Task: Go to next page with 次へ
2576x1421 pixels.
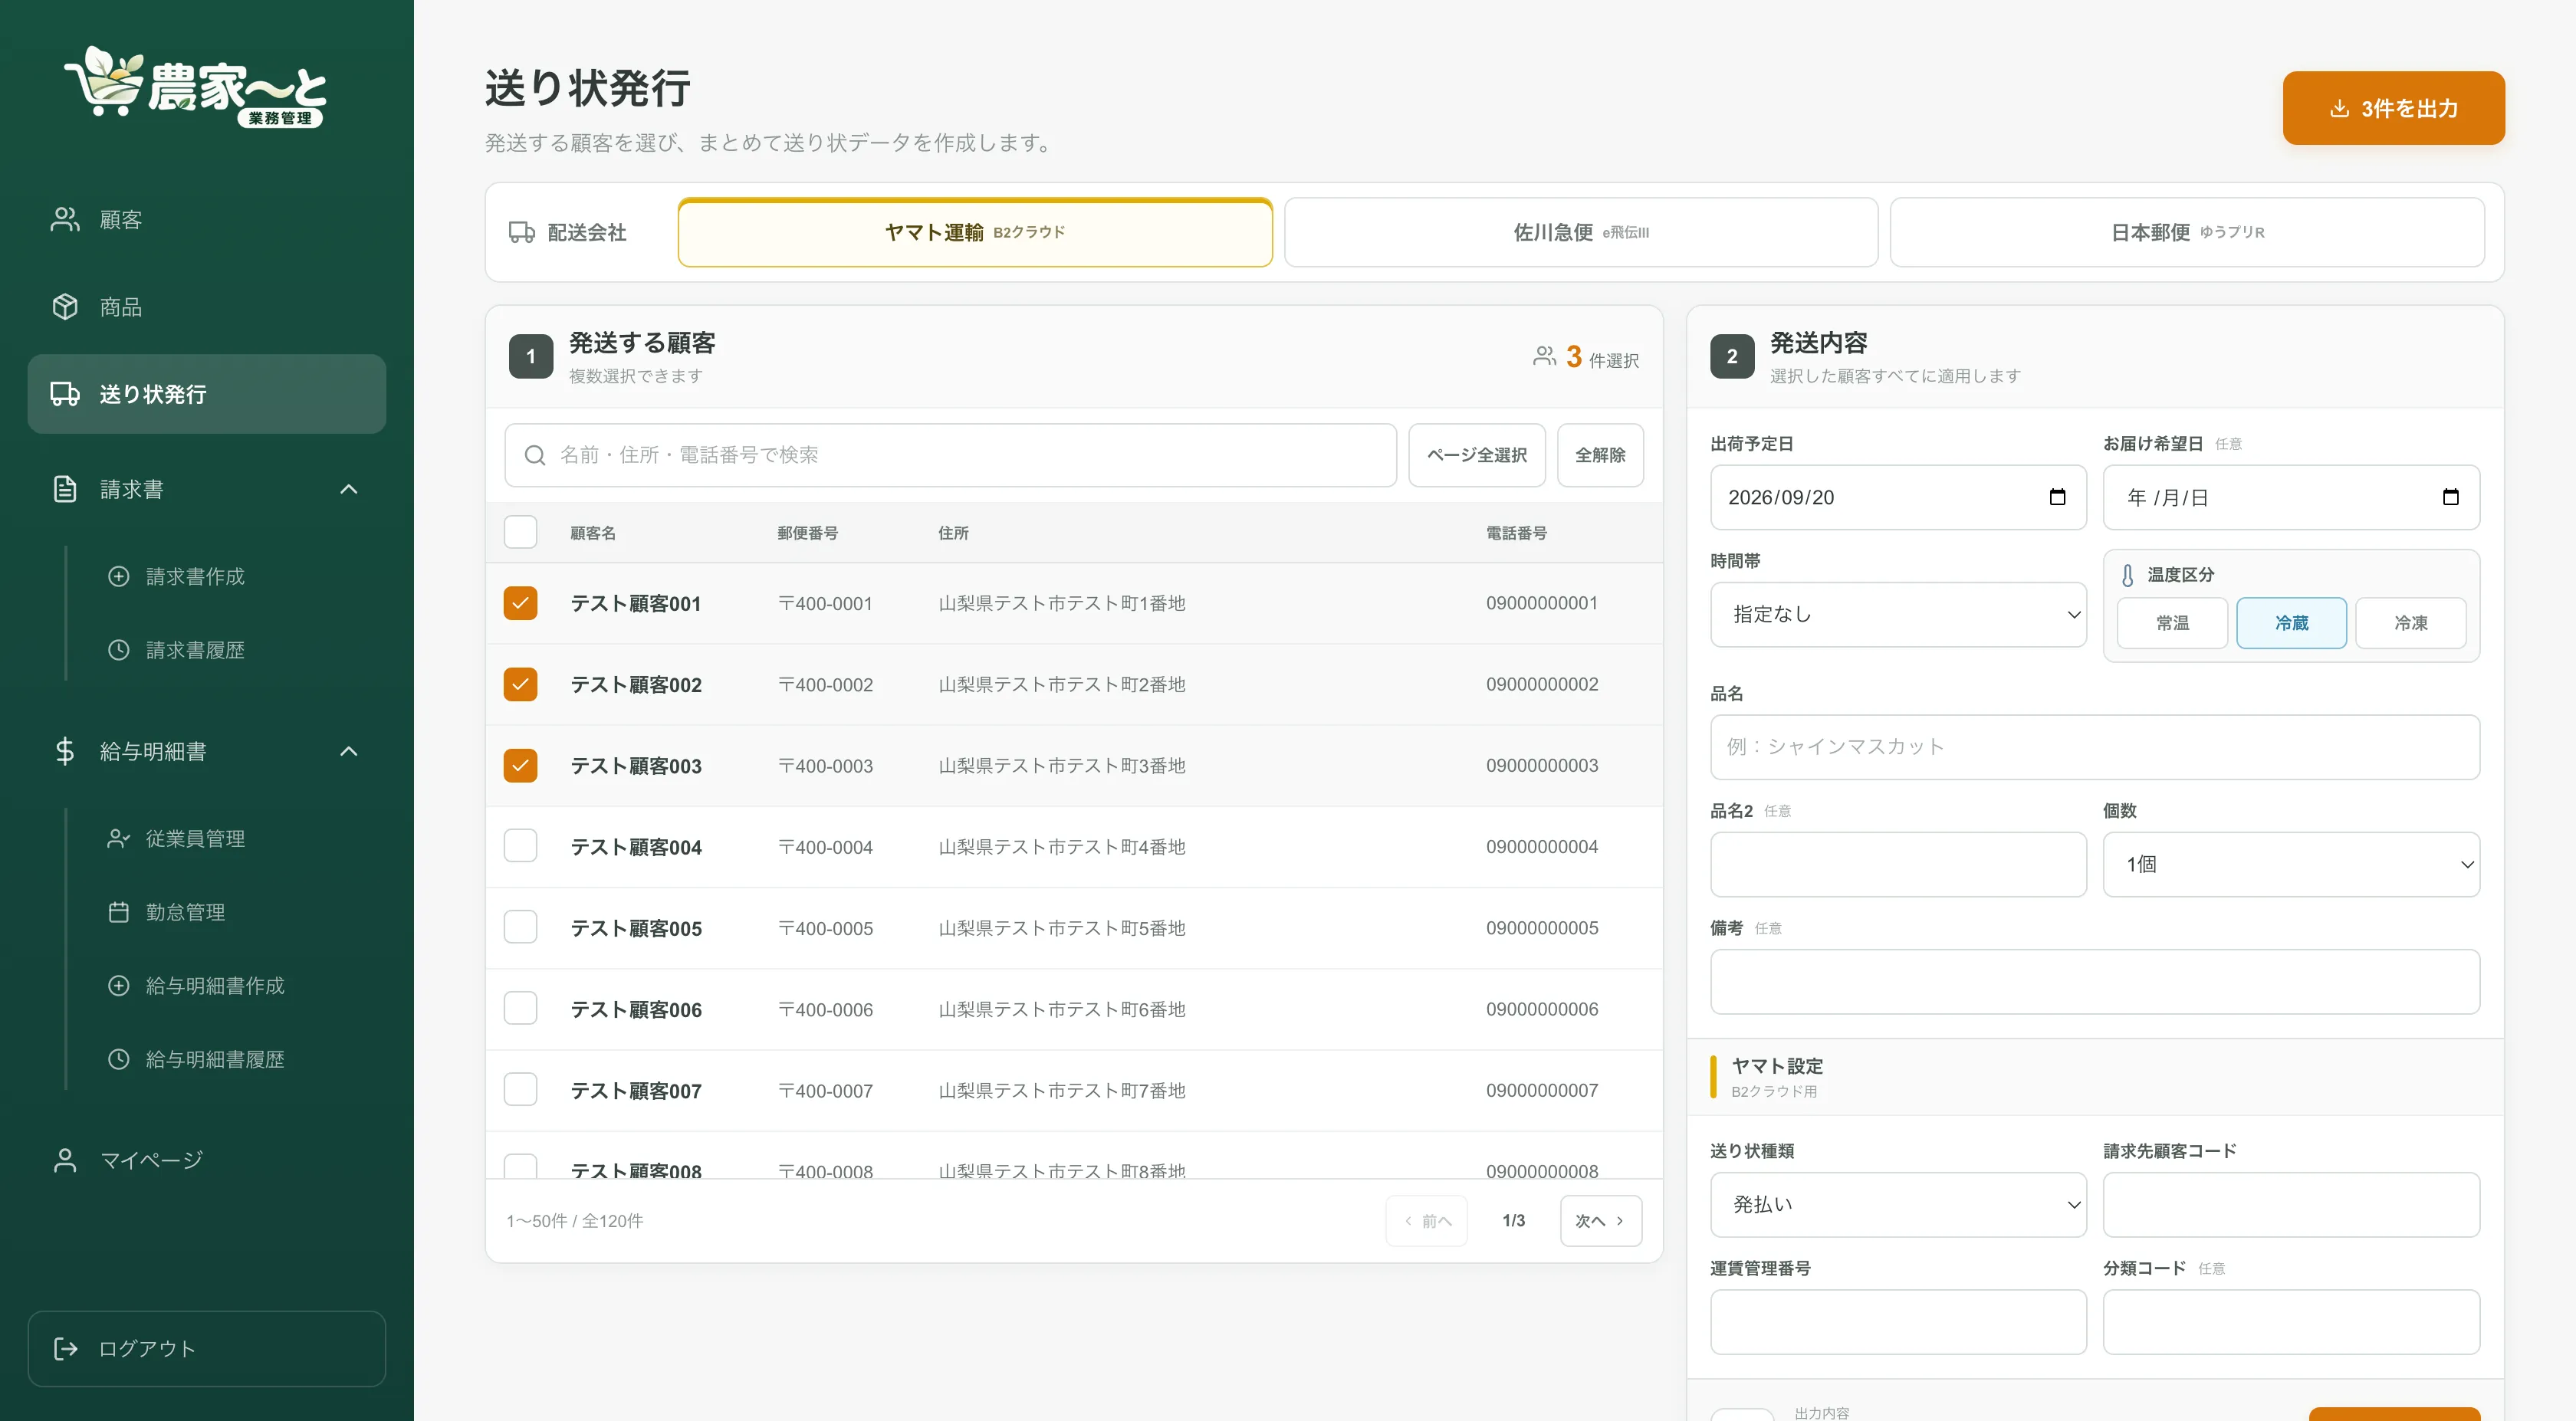Action: [1600, 1221]
